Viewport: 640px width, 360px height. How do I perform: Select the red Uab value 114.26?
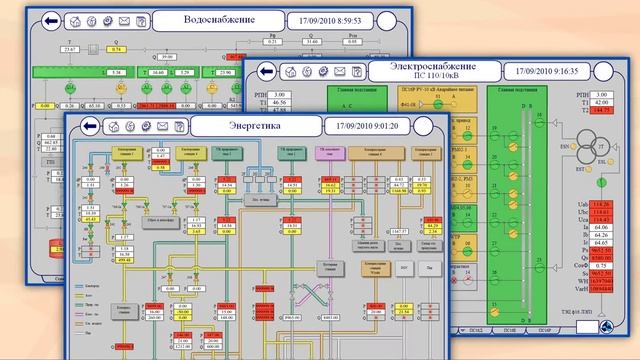[602, 204]
